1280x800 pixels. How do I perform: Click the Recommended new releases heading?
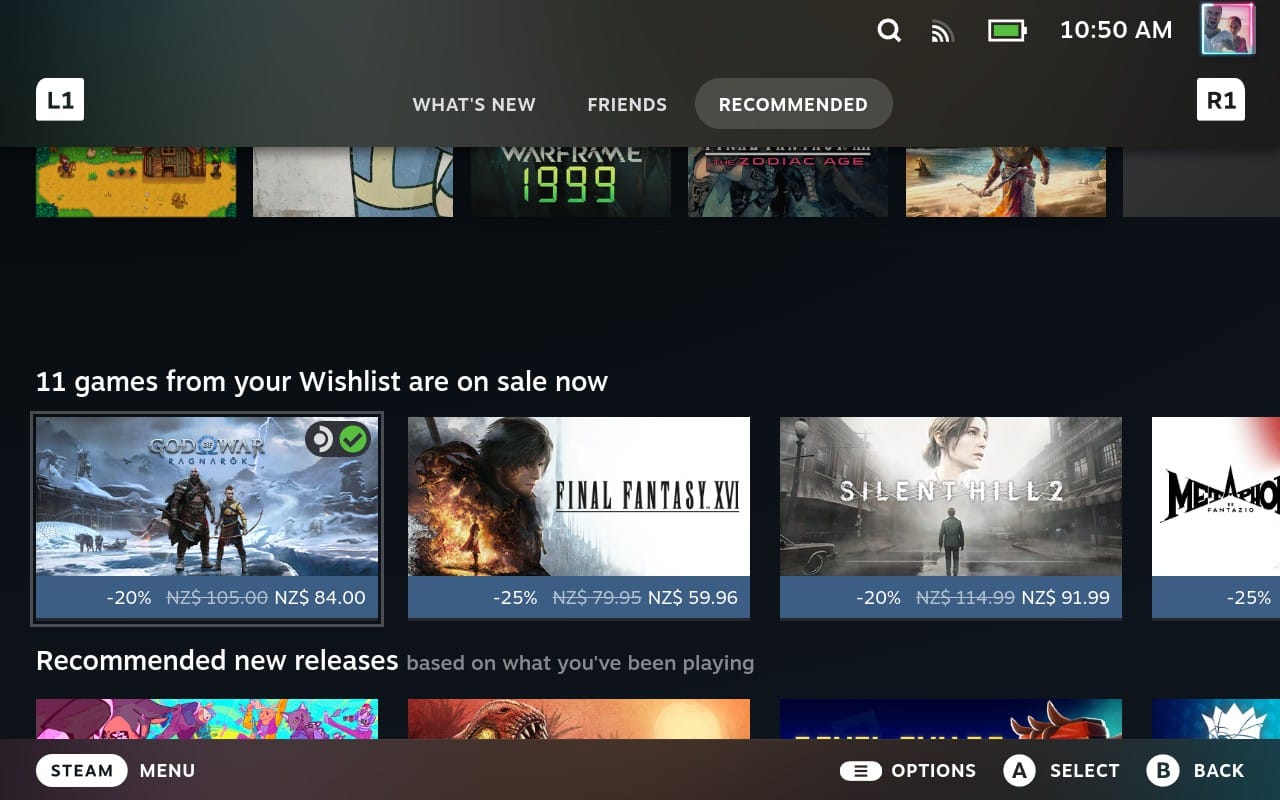[217, 661]
